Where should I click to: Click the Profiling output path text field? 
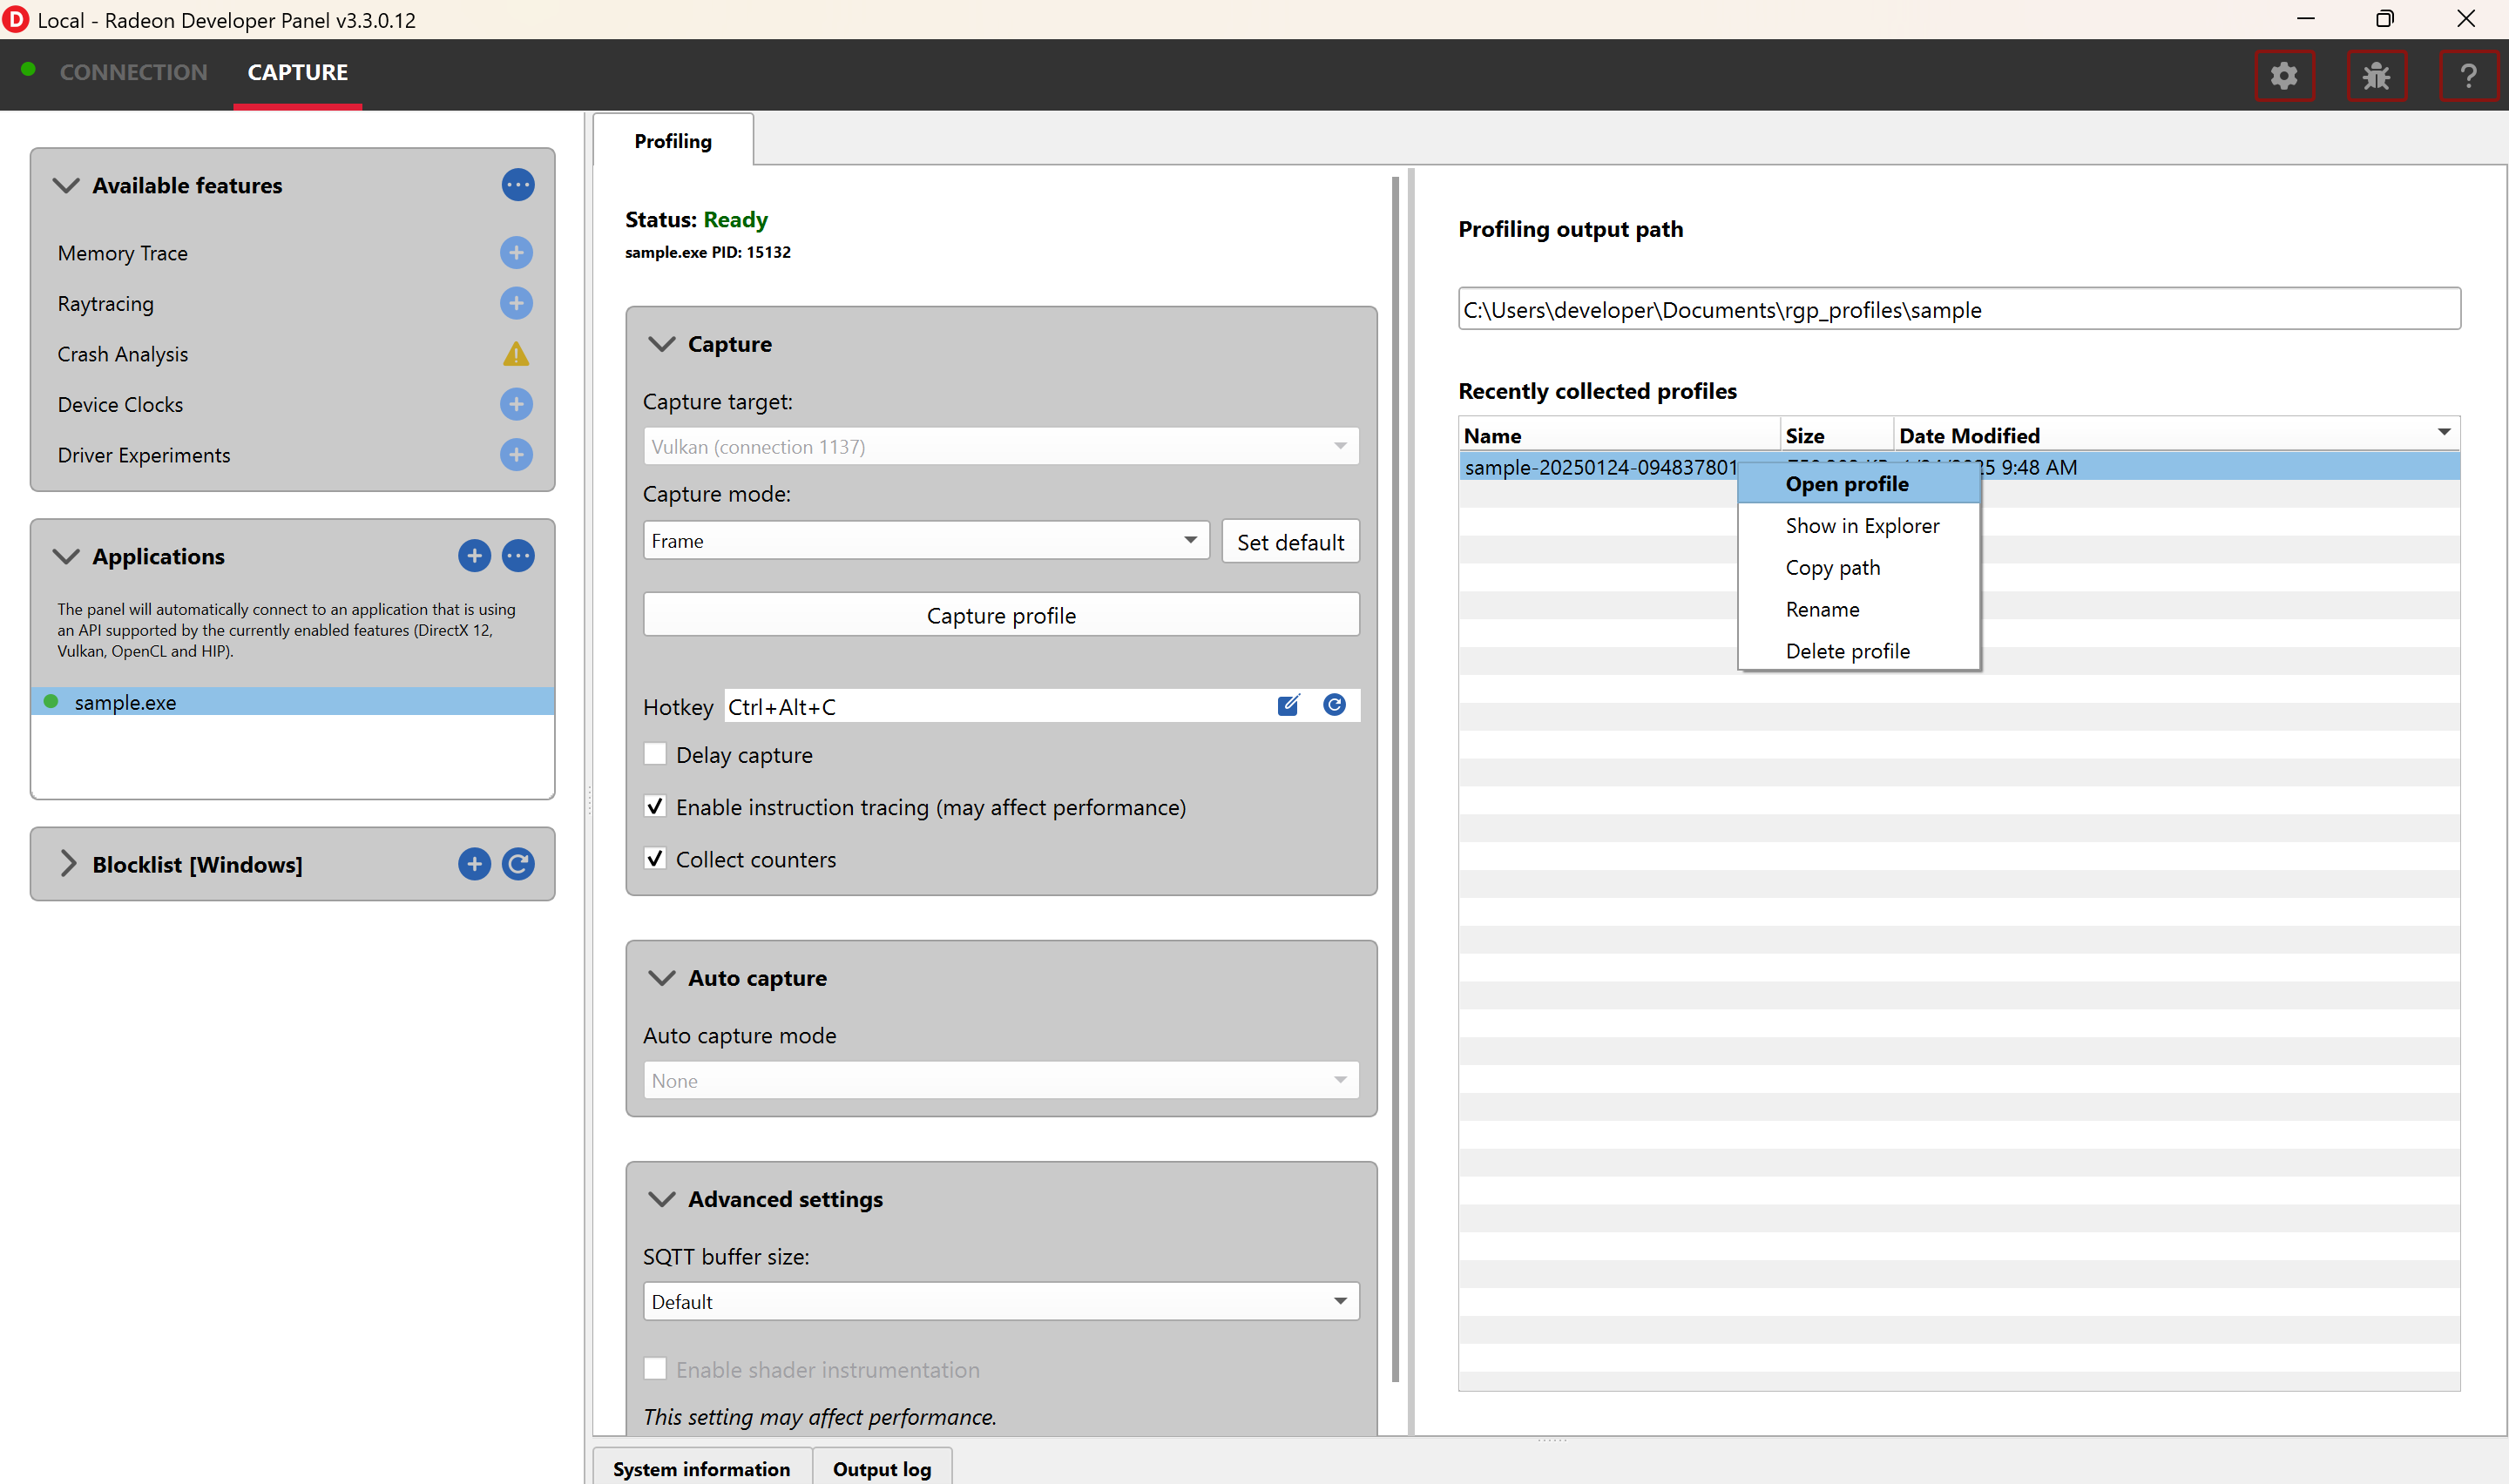click(1958, 310)
